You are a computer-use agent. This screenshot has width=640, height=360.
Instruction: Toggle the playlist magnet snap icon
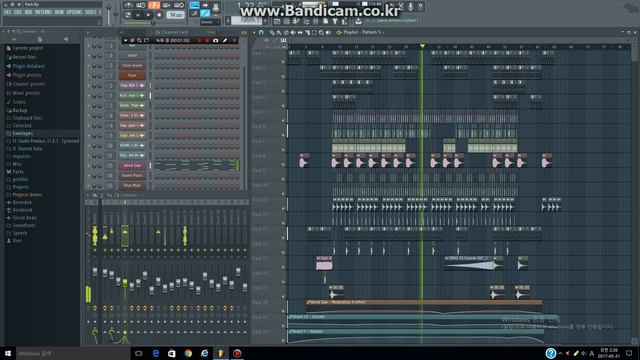pyautogui.click(x=261, y=32)
